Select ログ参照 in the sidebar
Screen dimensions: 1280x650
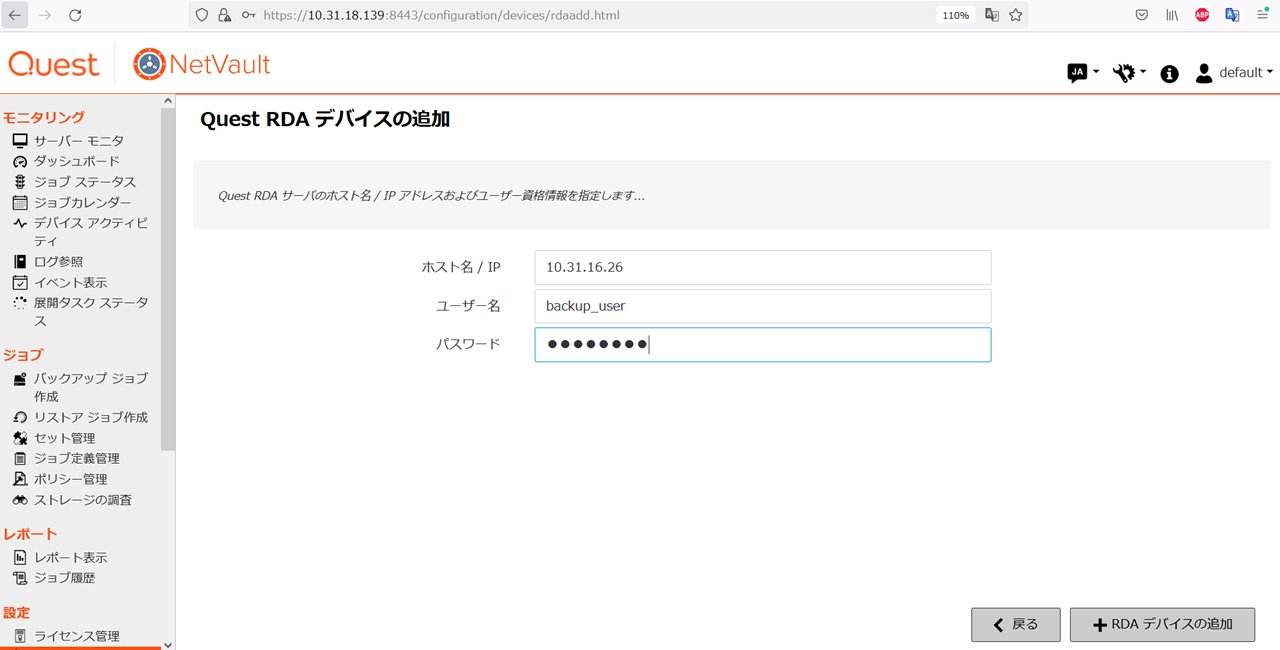[x=59, y=262]
